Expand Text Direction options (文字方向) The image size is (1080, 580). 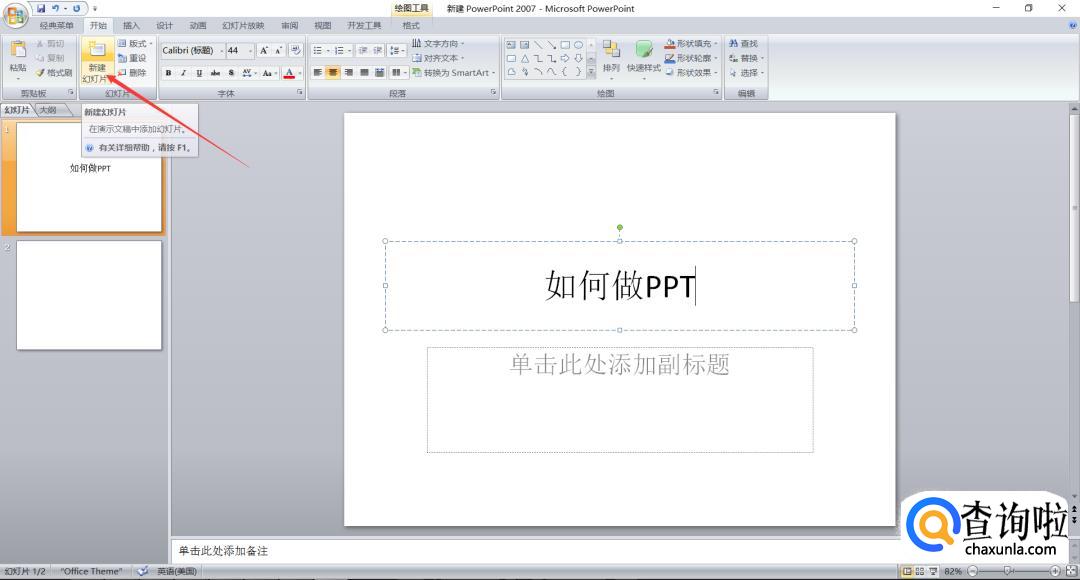coord(439,43)
